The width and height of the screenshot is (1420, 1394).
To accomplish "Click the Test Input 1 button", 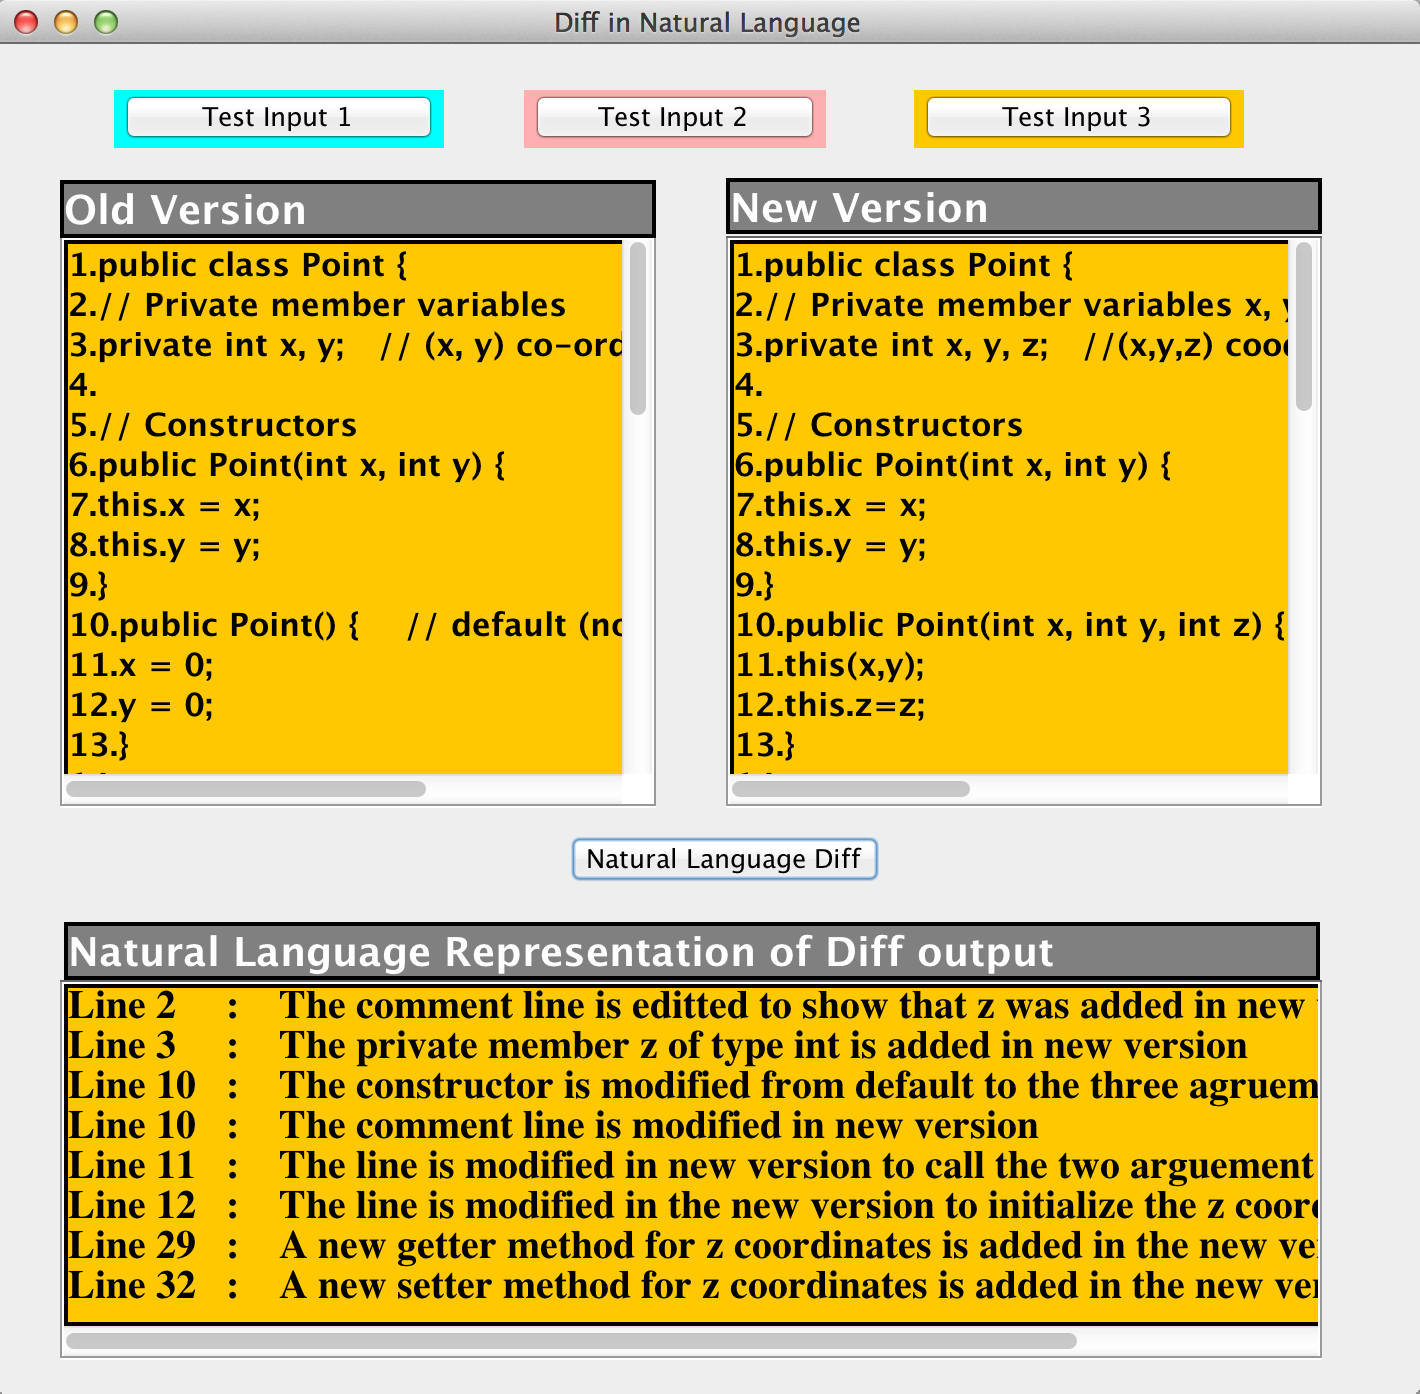I will click(278, 117).
